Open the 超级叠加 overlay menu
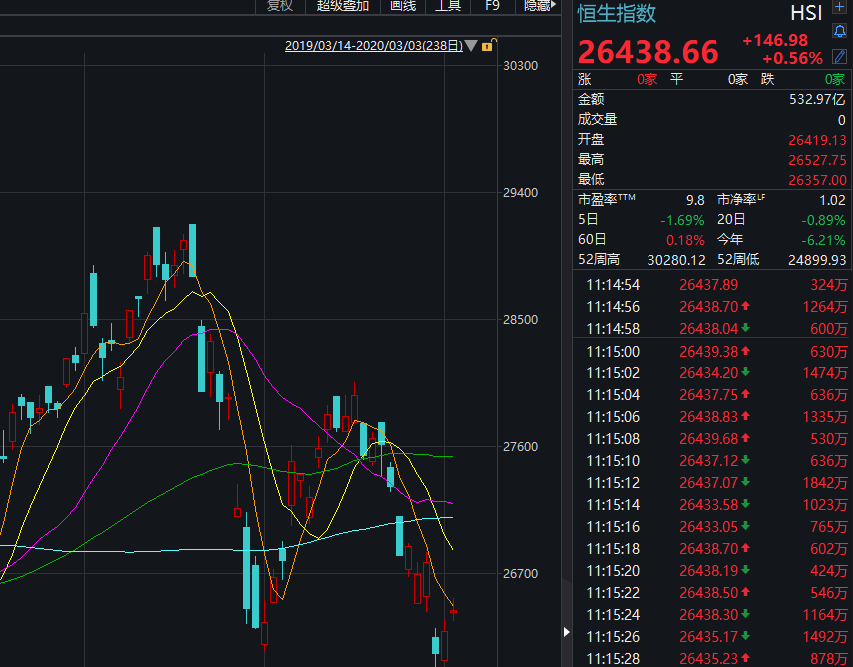This screenshot has height=667, width=853. point(343,5)
